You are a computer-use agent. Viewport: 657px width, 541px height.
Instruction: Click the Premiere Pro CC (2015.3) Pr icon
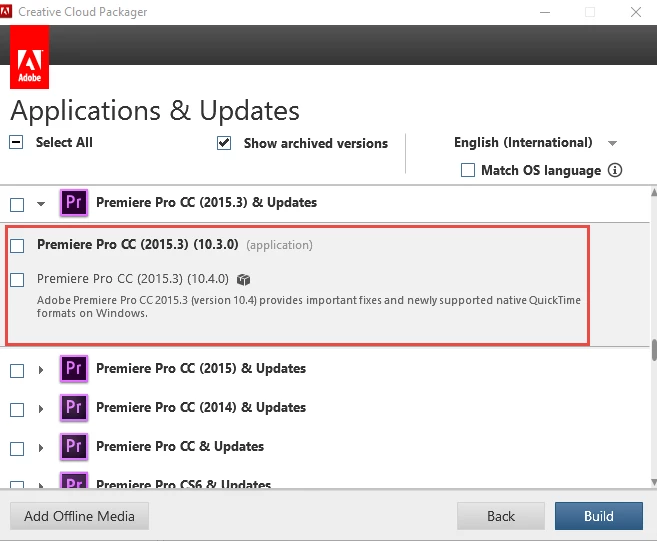(x=74, y=202)
